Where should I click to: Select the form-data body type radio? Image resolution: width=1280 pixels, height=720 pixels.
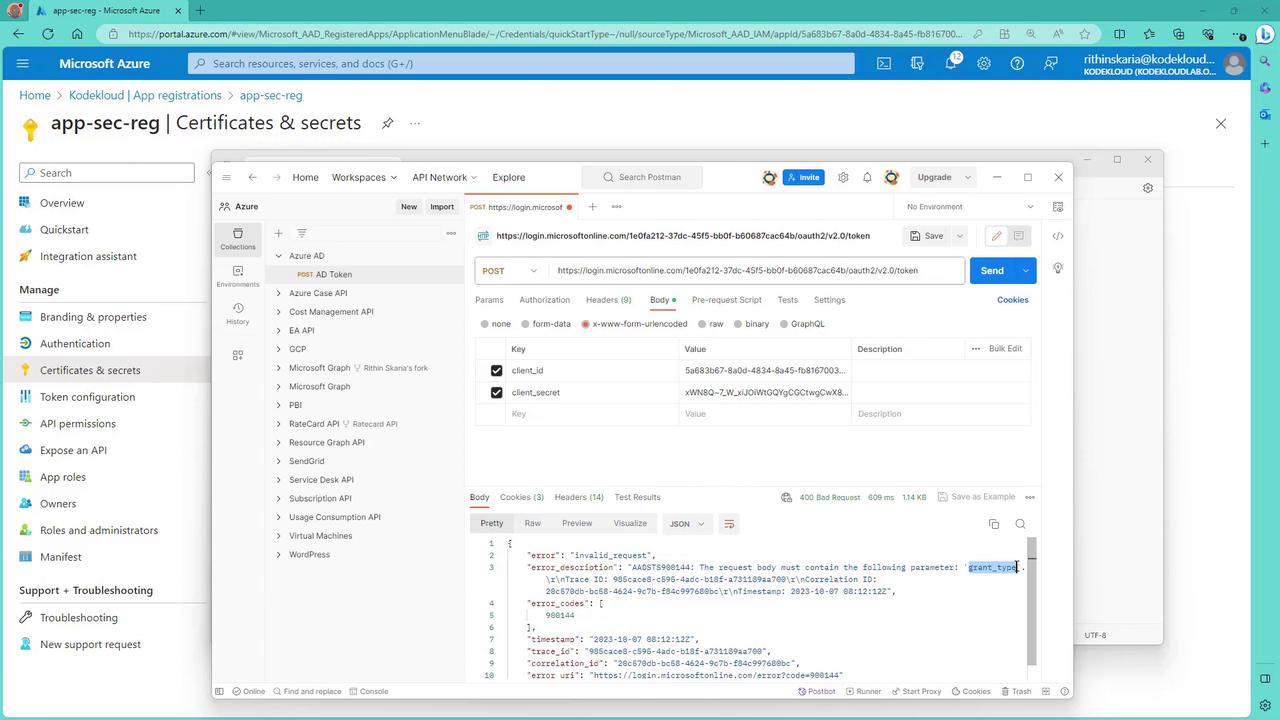tap(525, 324)
